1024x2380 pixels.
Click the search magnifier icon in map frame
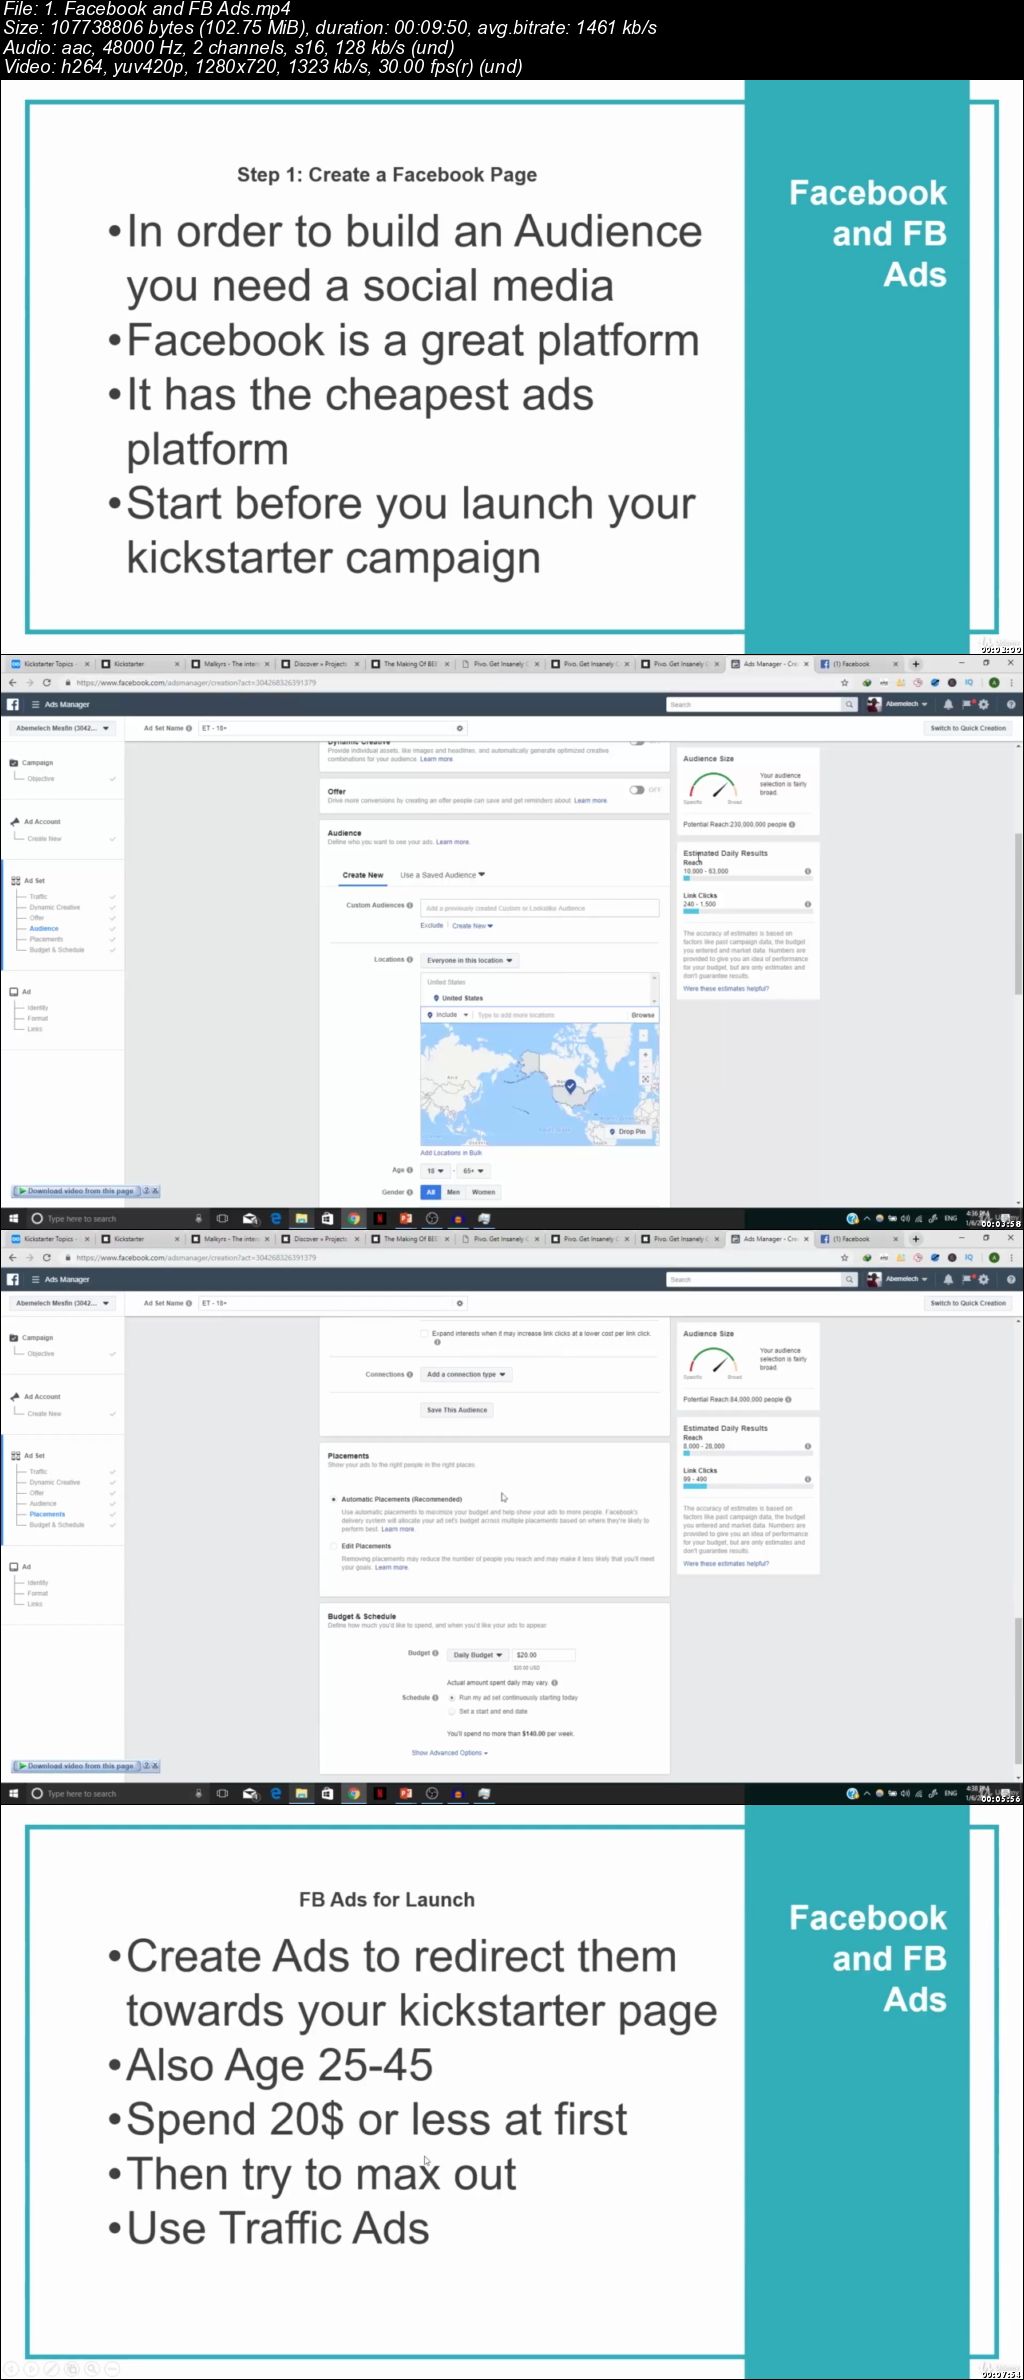click(849, 705)
